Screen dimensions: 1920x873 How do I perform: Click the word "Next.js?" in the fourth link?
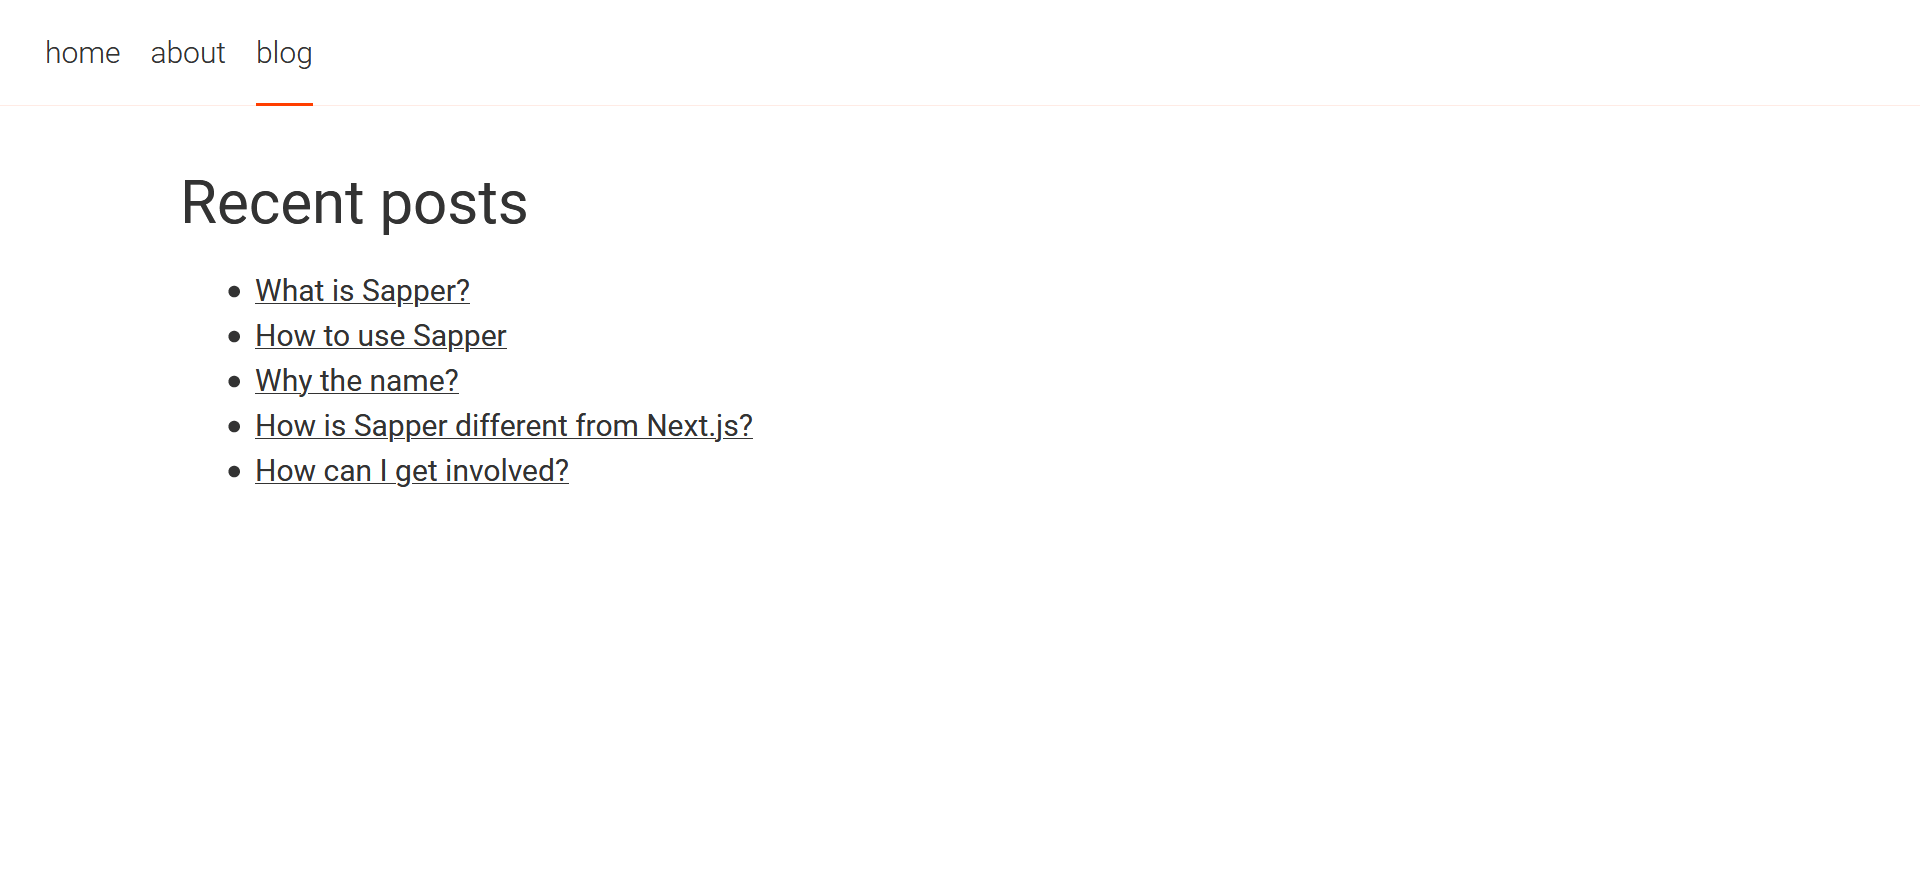pos(700,425)
